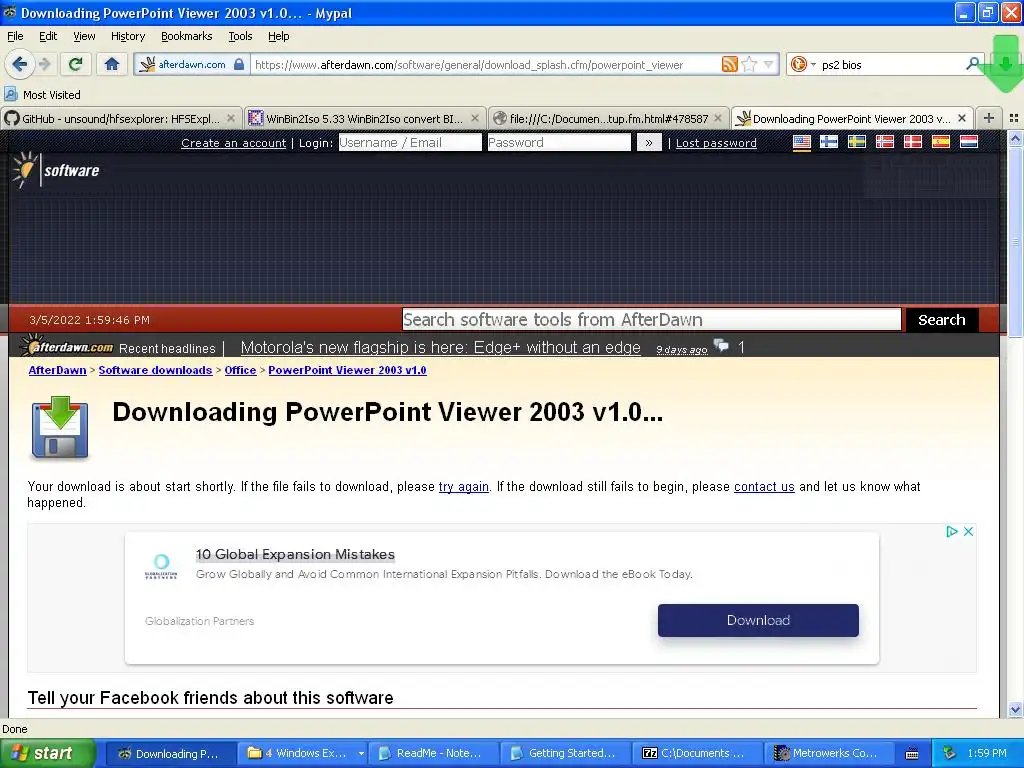This screenshot has width=1024, height=768.
Task: Click the RSS feed icon in address bar
Action: point(729,64)
